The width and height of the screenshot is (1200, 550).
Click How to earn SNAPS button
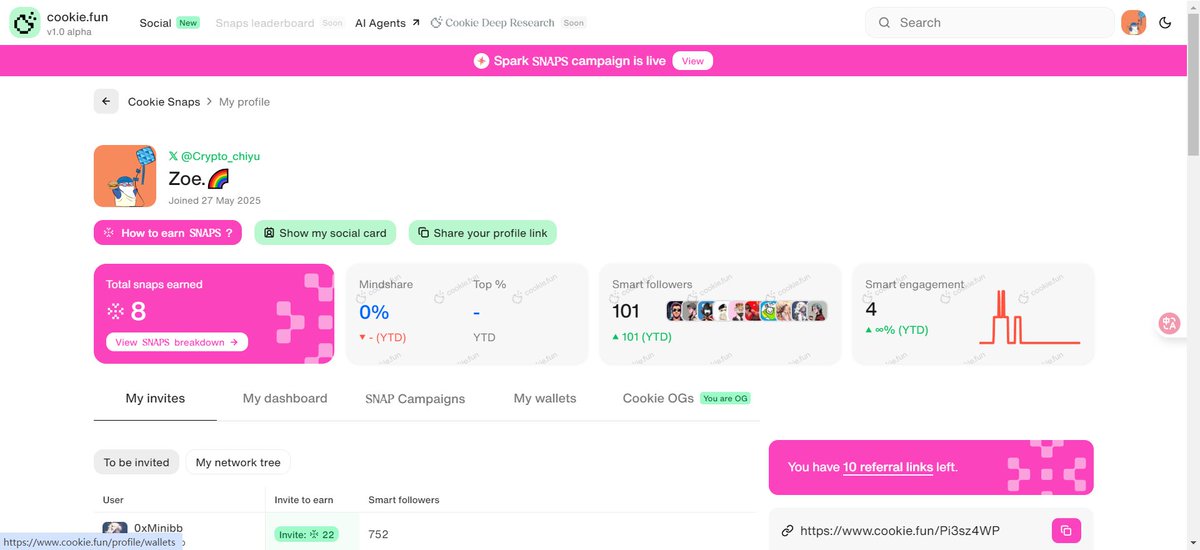coord(168,233)
